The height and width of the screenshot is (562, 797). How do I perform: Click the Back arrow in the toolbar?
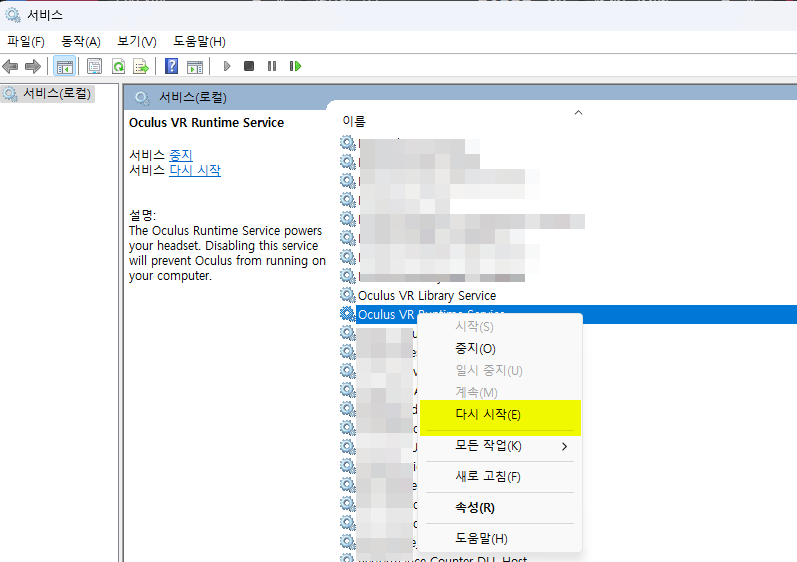point(10,66)
